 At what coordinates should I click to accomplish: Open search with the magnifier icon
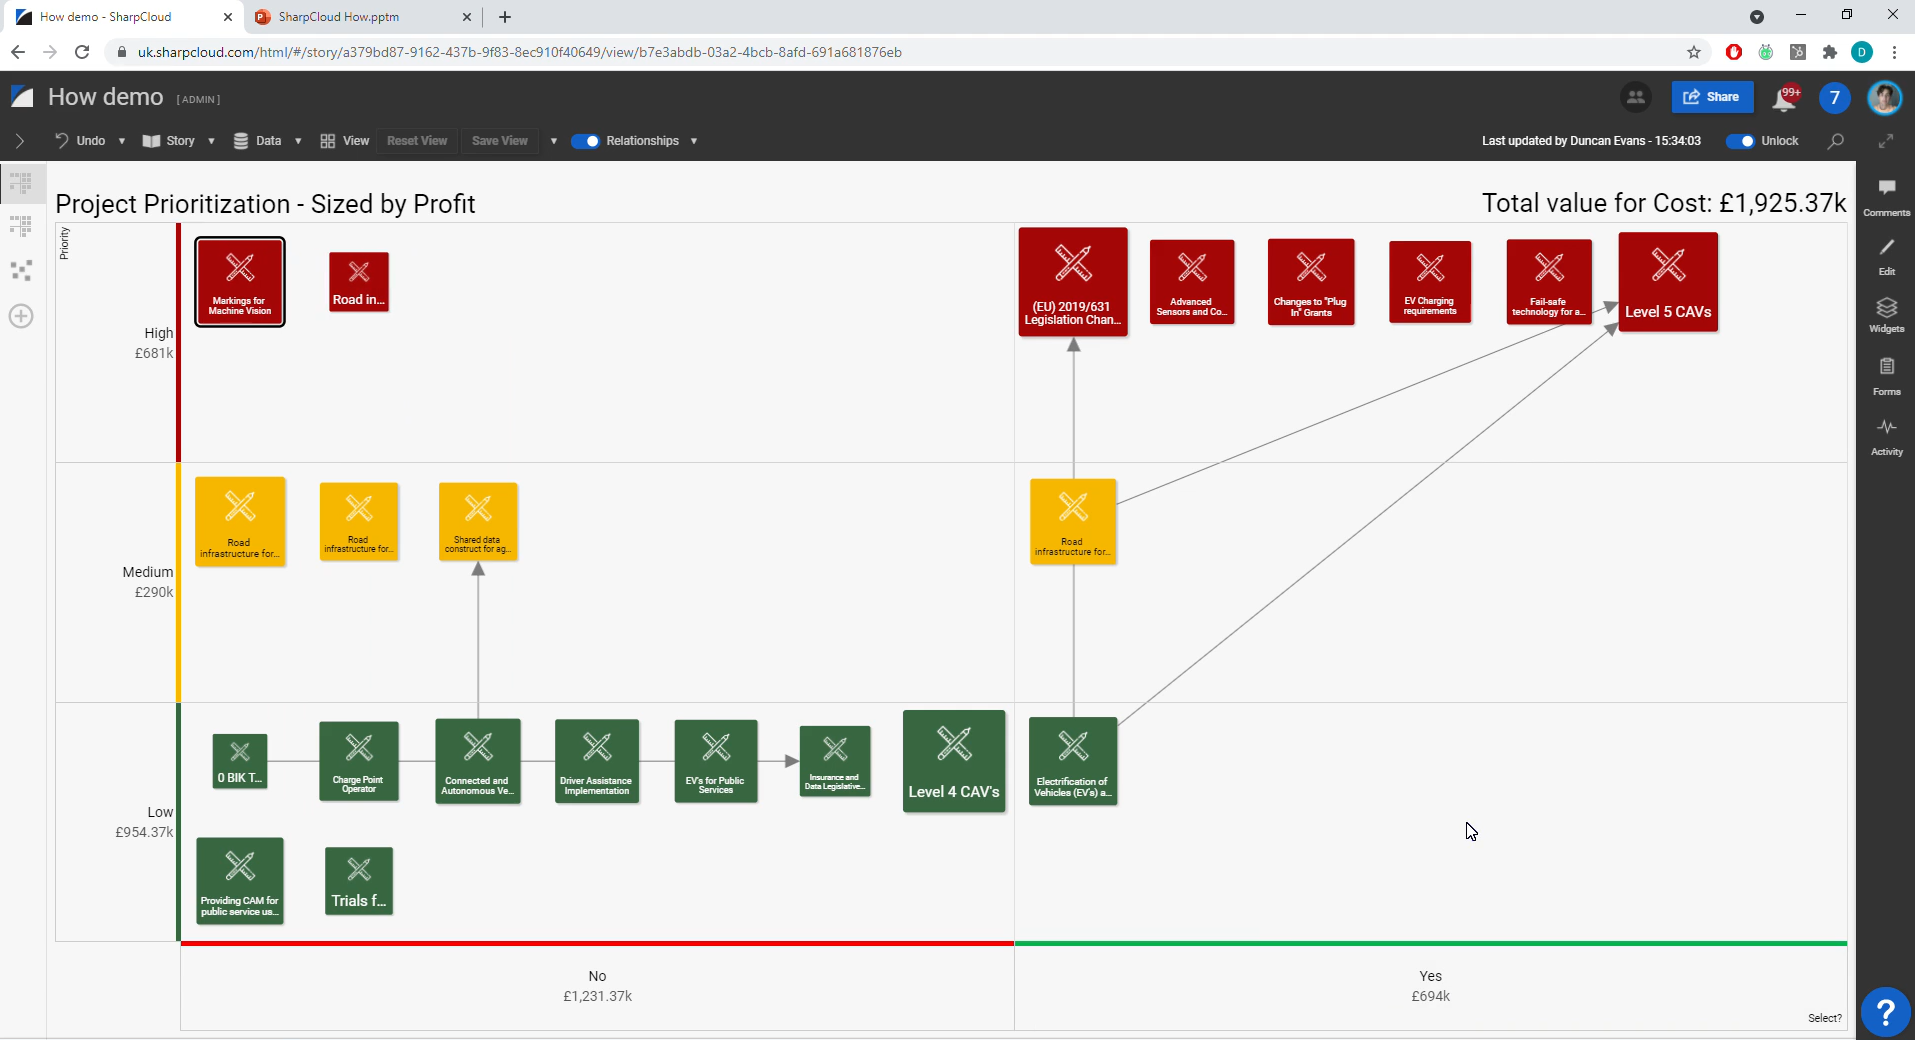(x=1836, y=141)
